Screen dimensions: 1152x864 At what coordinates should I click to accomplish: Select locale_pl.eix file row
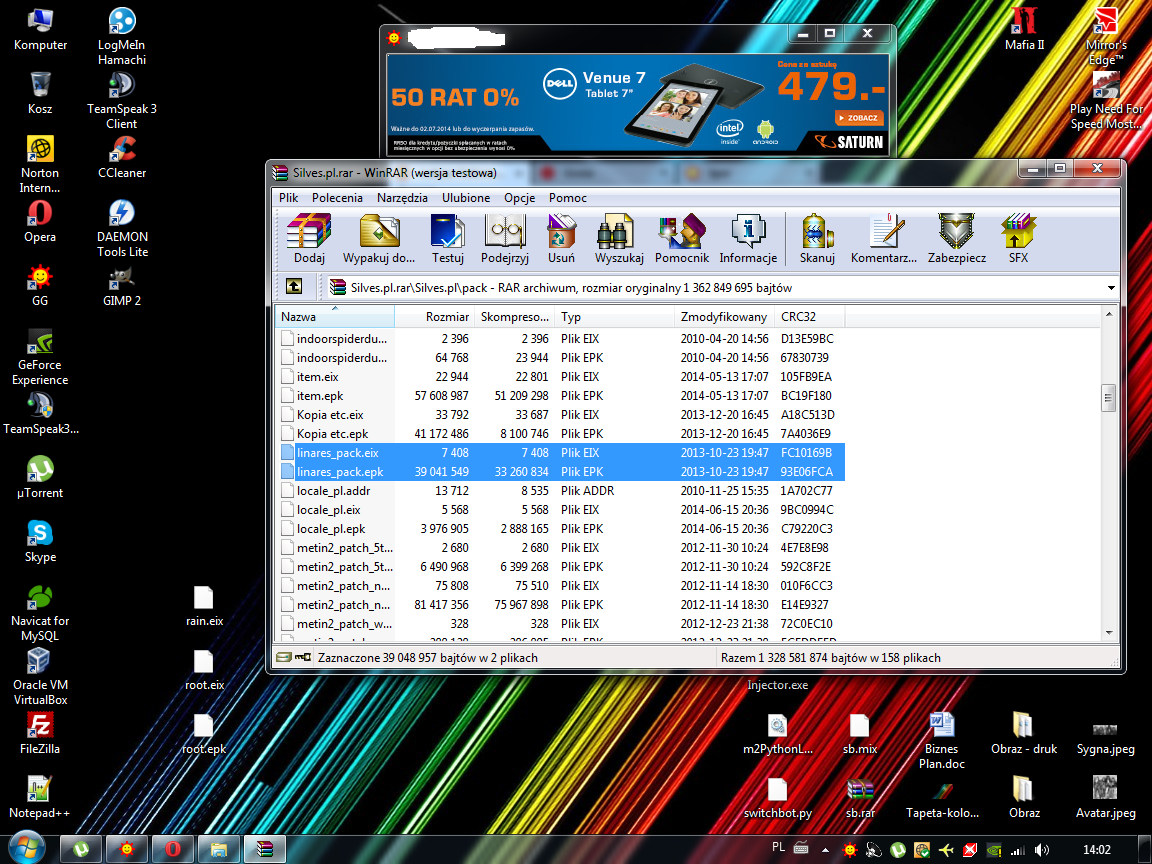click(x=560, y=510)
